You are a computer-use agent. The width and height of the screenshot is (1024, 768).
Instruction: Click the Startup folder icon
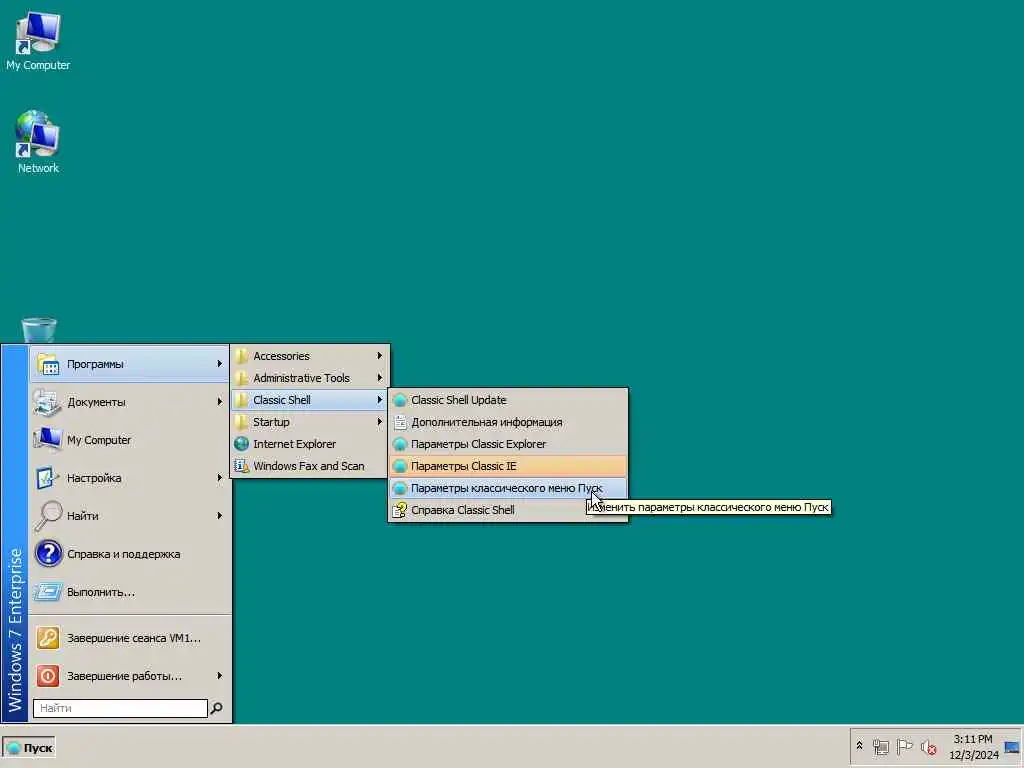click(242, 422)
